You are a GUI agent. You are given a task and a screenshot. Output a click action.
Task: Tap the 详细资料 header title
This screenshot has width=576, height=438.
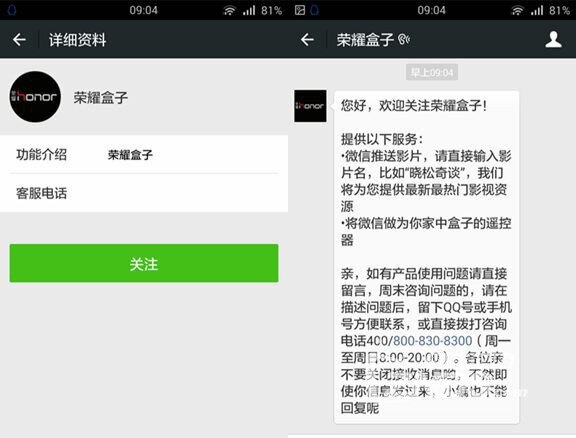coord(78,40)
